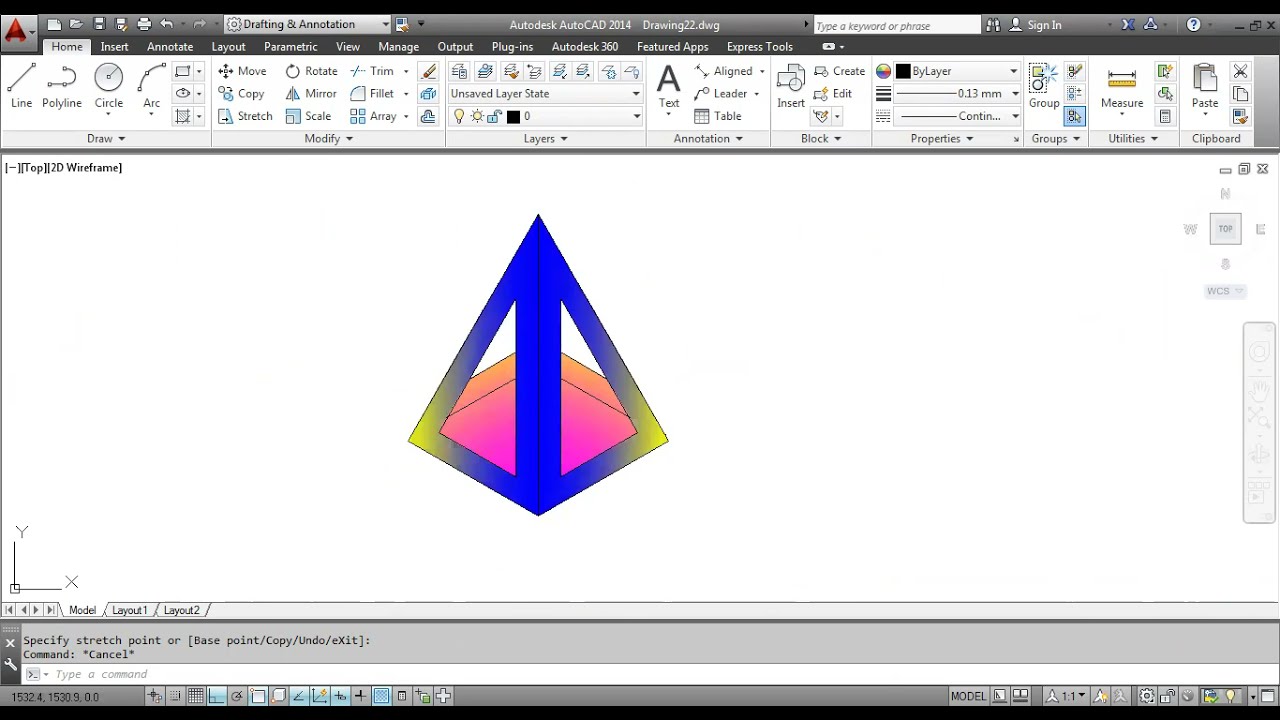
Task: Click the Trim tool
Action: tap(372, 71)
